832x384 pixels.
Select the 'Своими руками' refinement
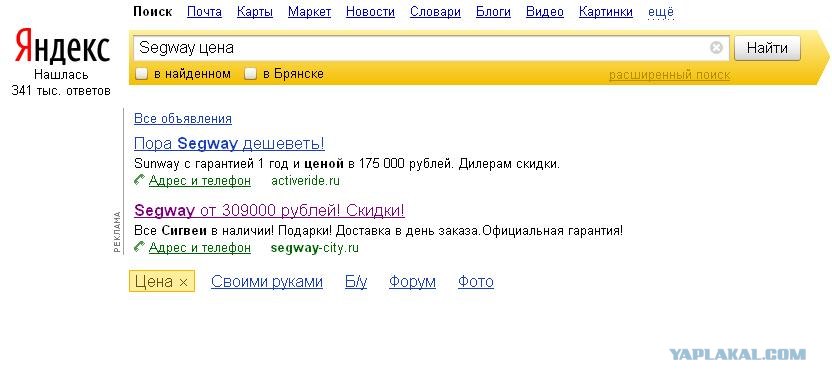click(267, 282)
